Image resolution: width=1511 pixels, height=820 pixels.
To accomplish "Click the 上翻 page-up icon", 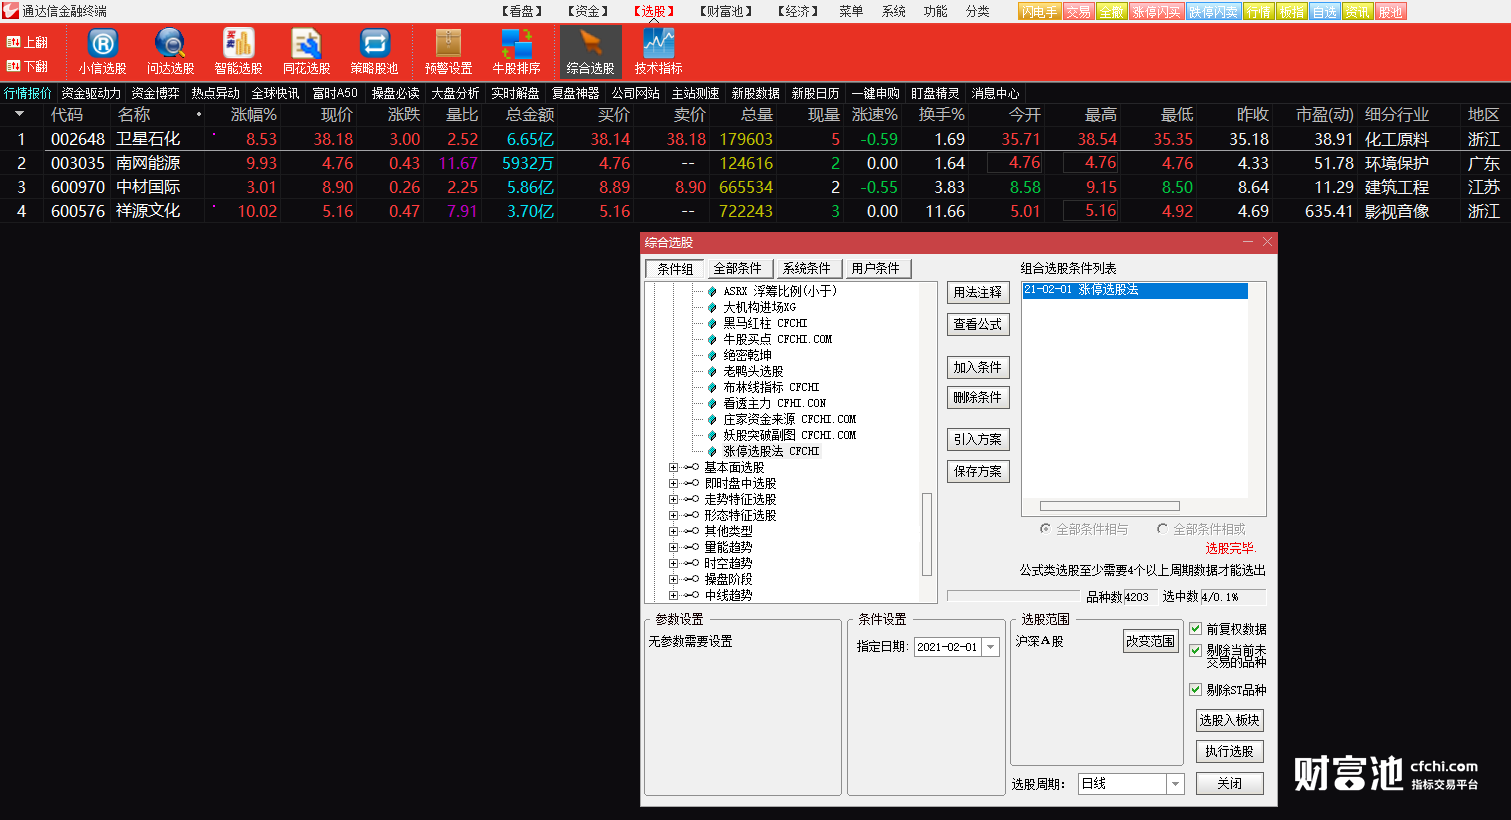I will coord(27,42).
